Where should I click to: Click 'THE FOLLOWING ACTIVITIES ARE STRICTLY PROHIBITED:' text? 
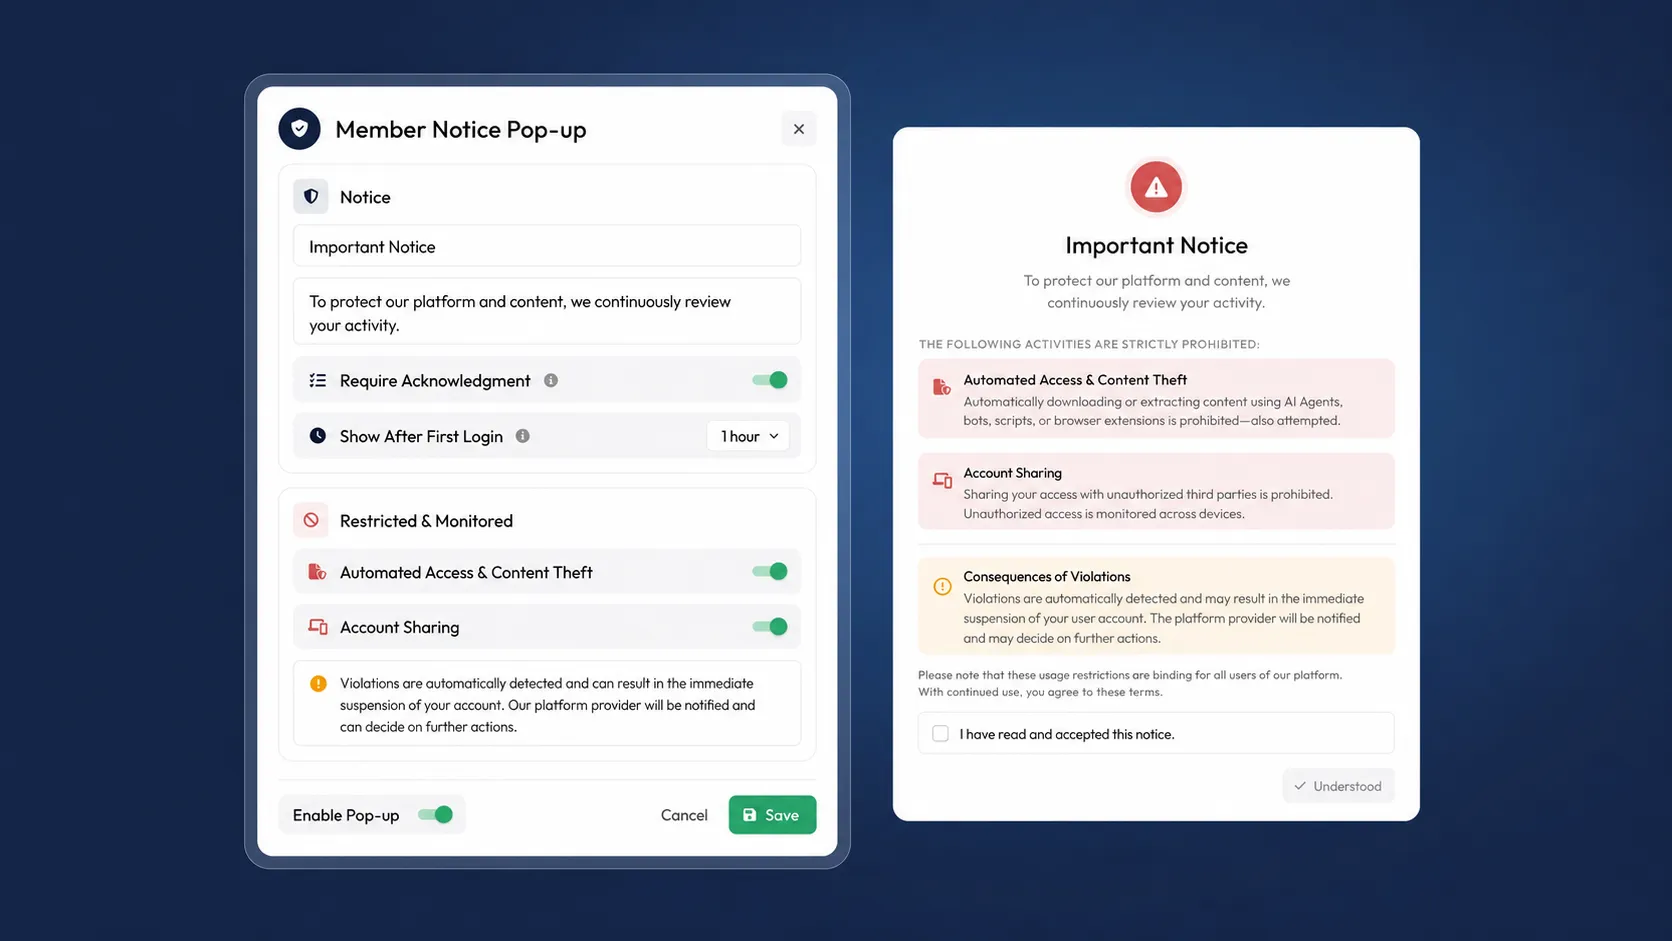[1089, 344]
